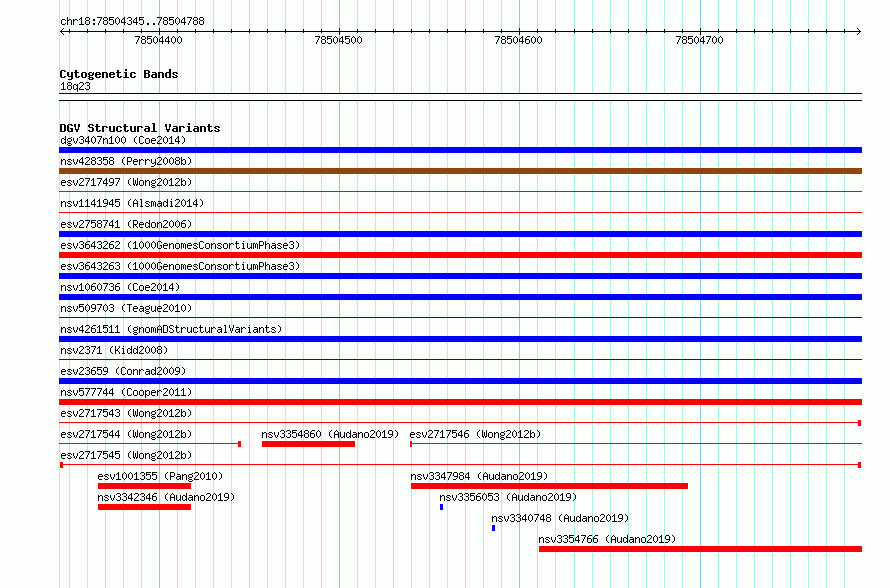Click the red bar under esv1001355
The height and width of the screenshot is (588, 890).
(x=144, y=486)
